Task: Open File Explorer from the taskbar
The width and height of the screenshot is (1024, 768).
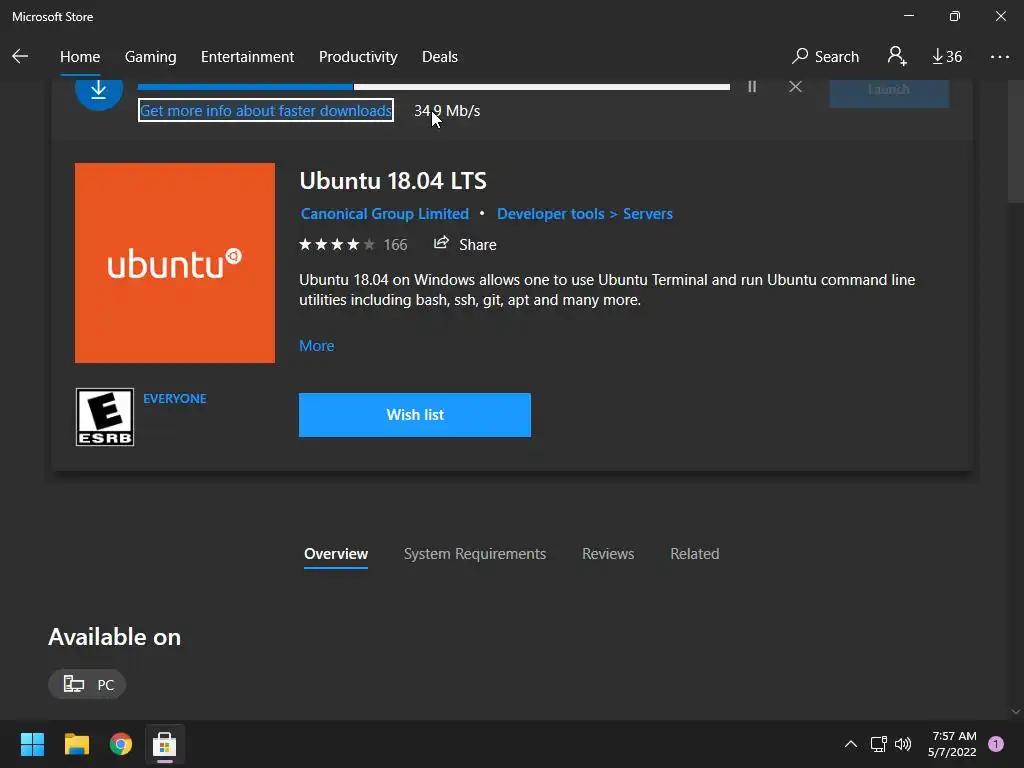Action: (x=76, y=744)
